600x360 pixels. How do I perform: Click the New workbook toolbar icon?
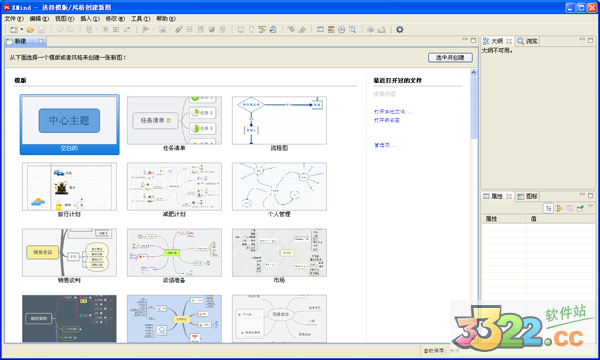tap(14, 29)
